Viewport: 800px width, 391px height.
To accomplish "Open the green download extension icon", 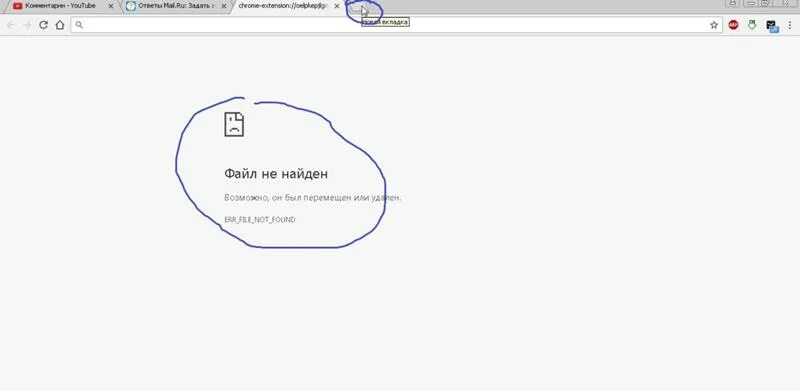I will tap(752, 25).
